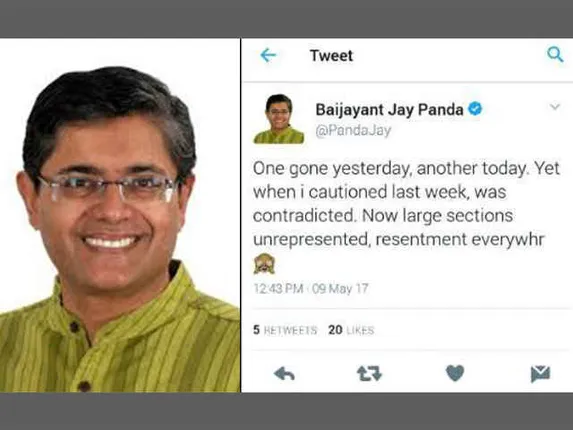Open the large portrait photo
The width and height of the screenshot is (573, 430).
[x=120, y=216]
